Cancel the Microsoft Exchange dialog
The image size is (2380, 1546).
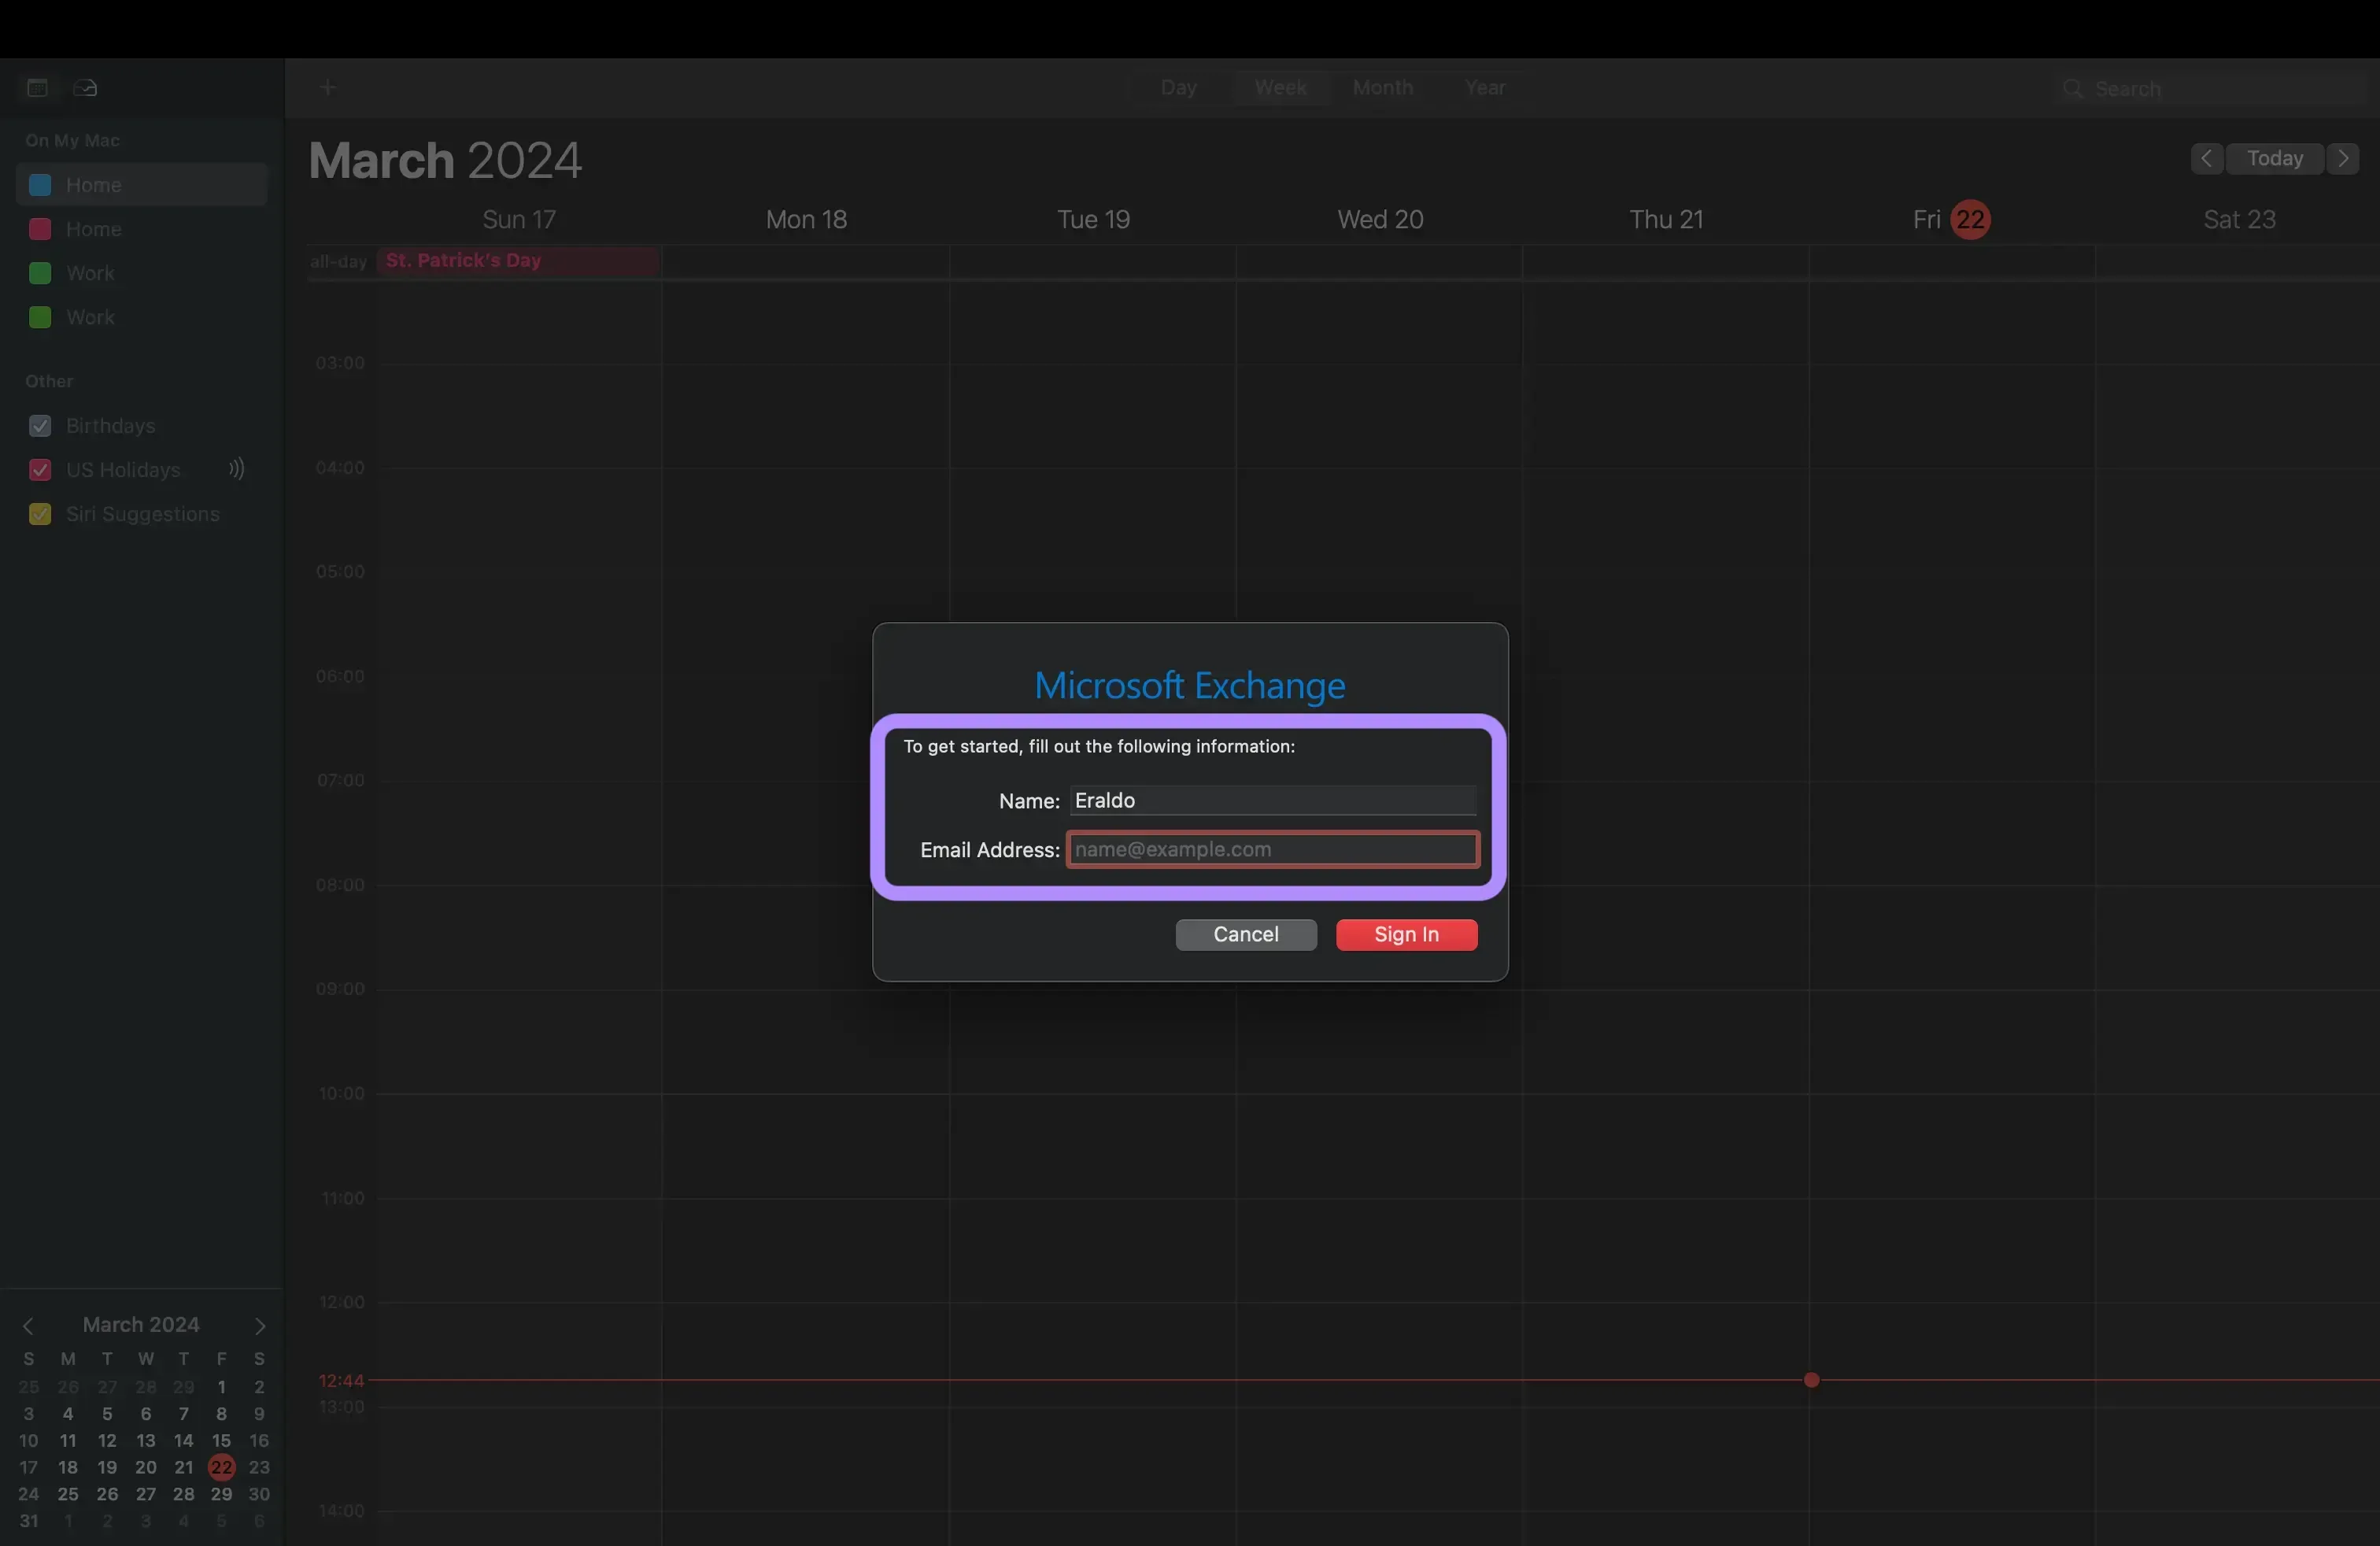[x=1246, y=934]
